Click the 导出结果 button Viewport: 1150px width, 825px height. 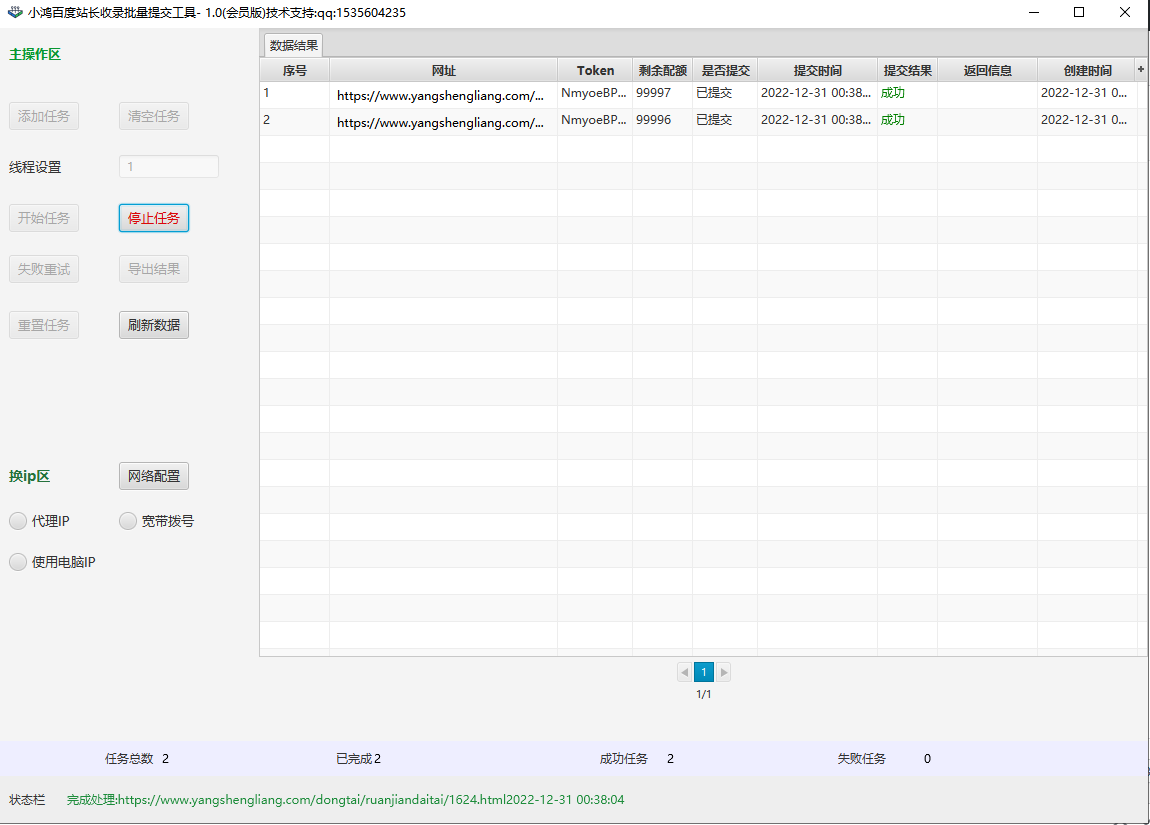click(154, 269)
